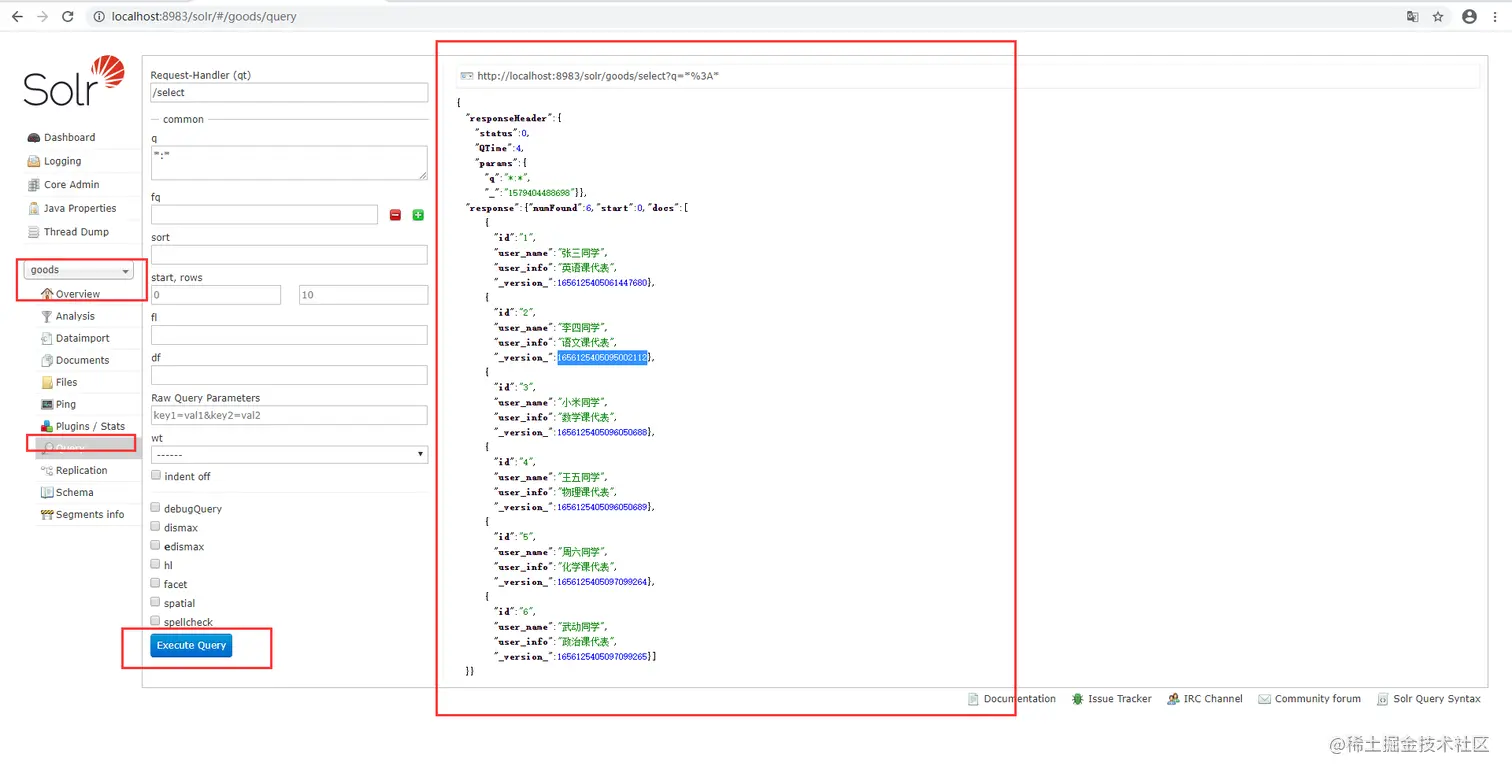The width and height of the screenshot is (1512, 777).
Task: Click the start field showing 0
Action: click(216, 295)
